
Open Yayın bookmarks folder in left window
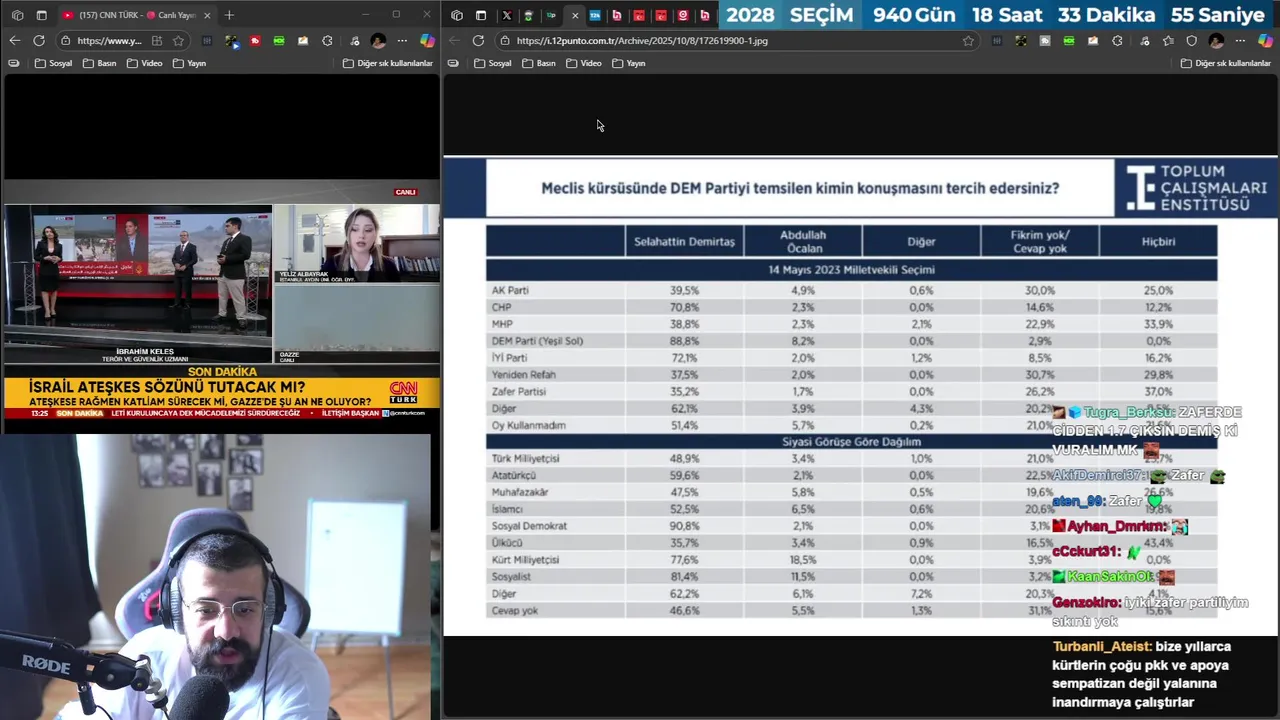[189, 63]
